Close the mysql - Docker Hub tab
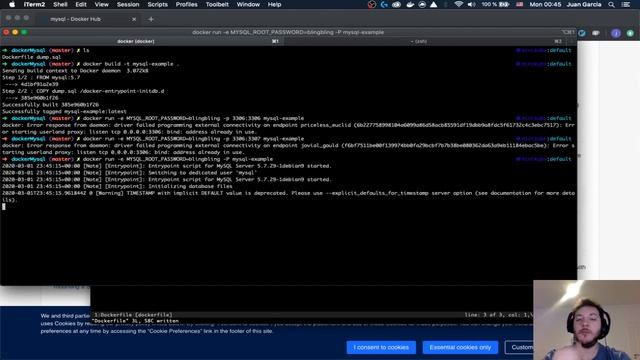640x360 pixels. tap(134, 19)
